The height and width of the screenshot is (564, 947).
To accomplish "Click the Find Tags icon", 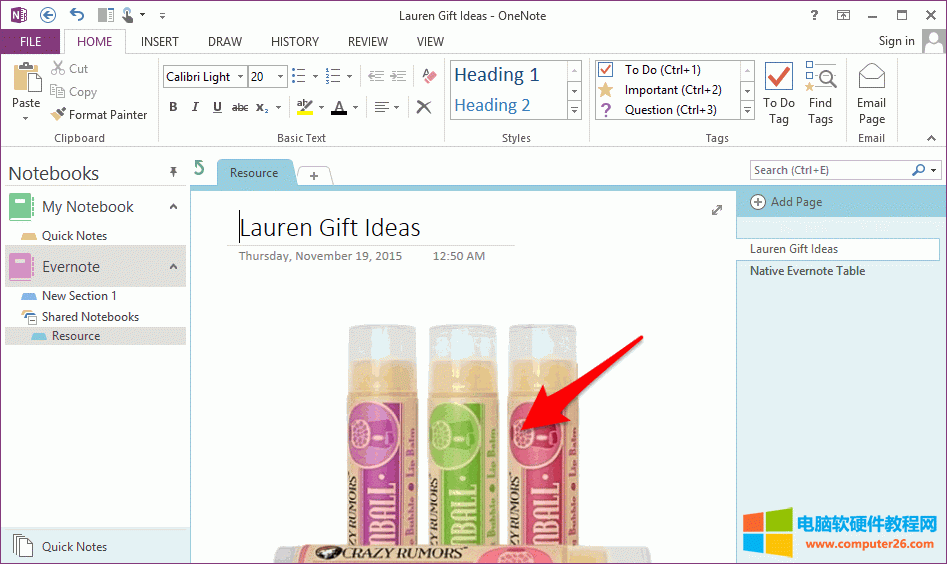I will point(820,78).
